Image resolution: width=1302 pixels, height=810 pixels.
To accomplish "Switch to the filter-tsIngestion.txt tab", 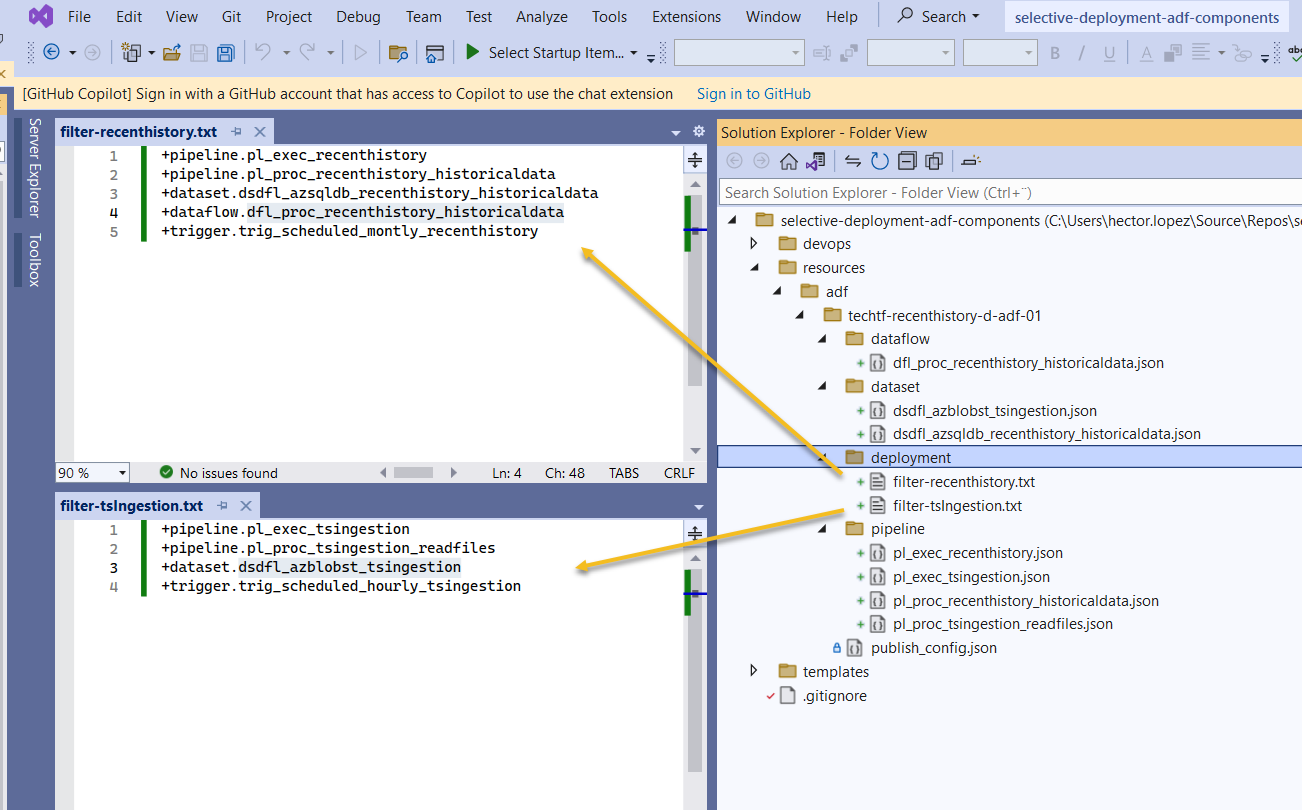I will tap(131, 506).
